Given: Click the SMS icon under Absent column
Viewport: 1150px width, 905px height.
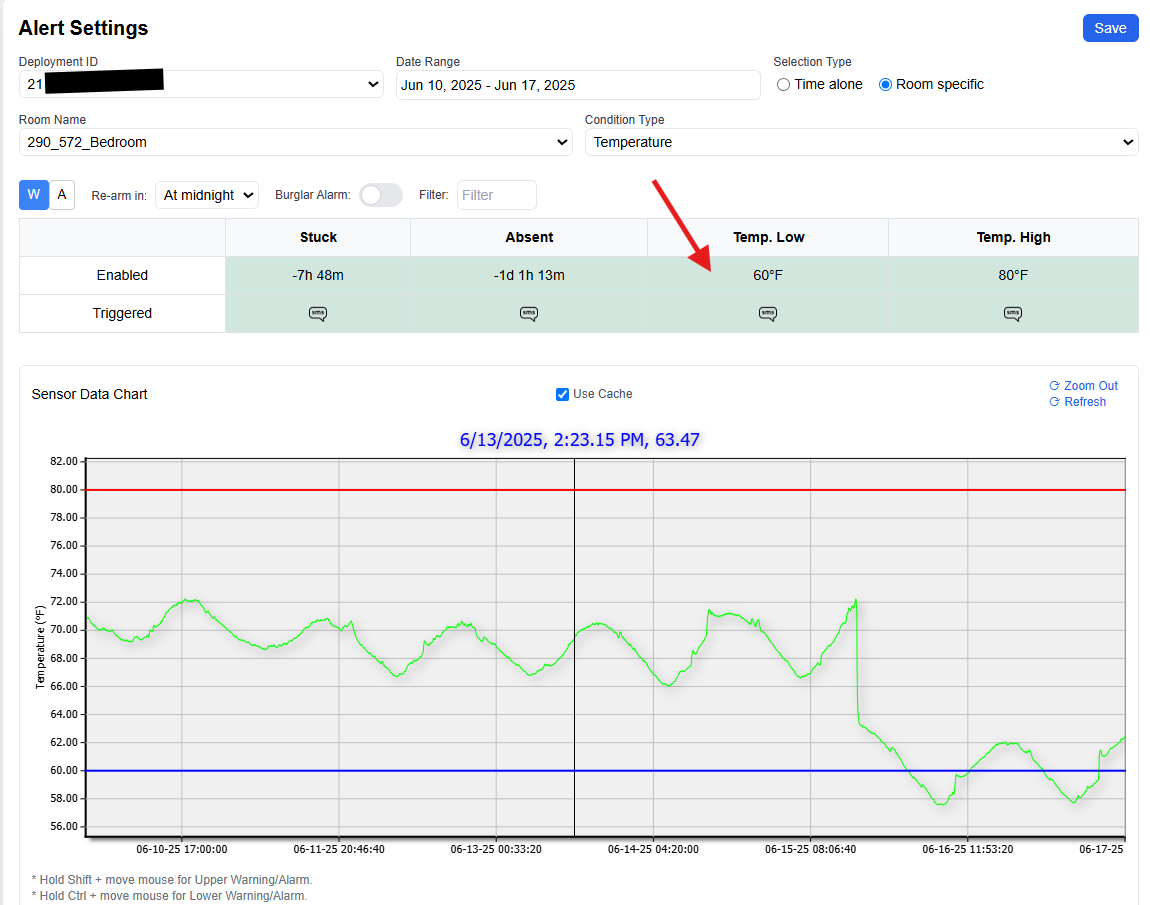Looking at the screenshot, I should point(529,314).
